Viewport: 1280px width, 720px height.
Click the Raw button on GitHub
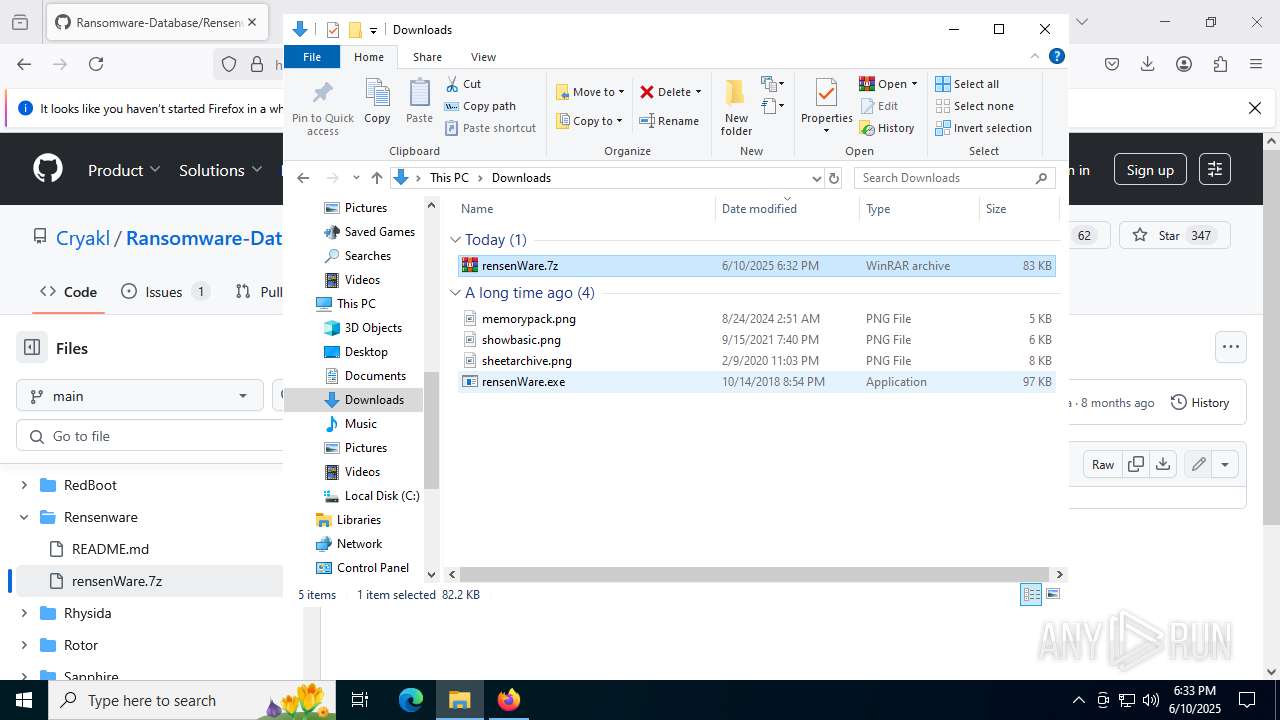[1102, 464]
